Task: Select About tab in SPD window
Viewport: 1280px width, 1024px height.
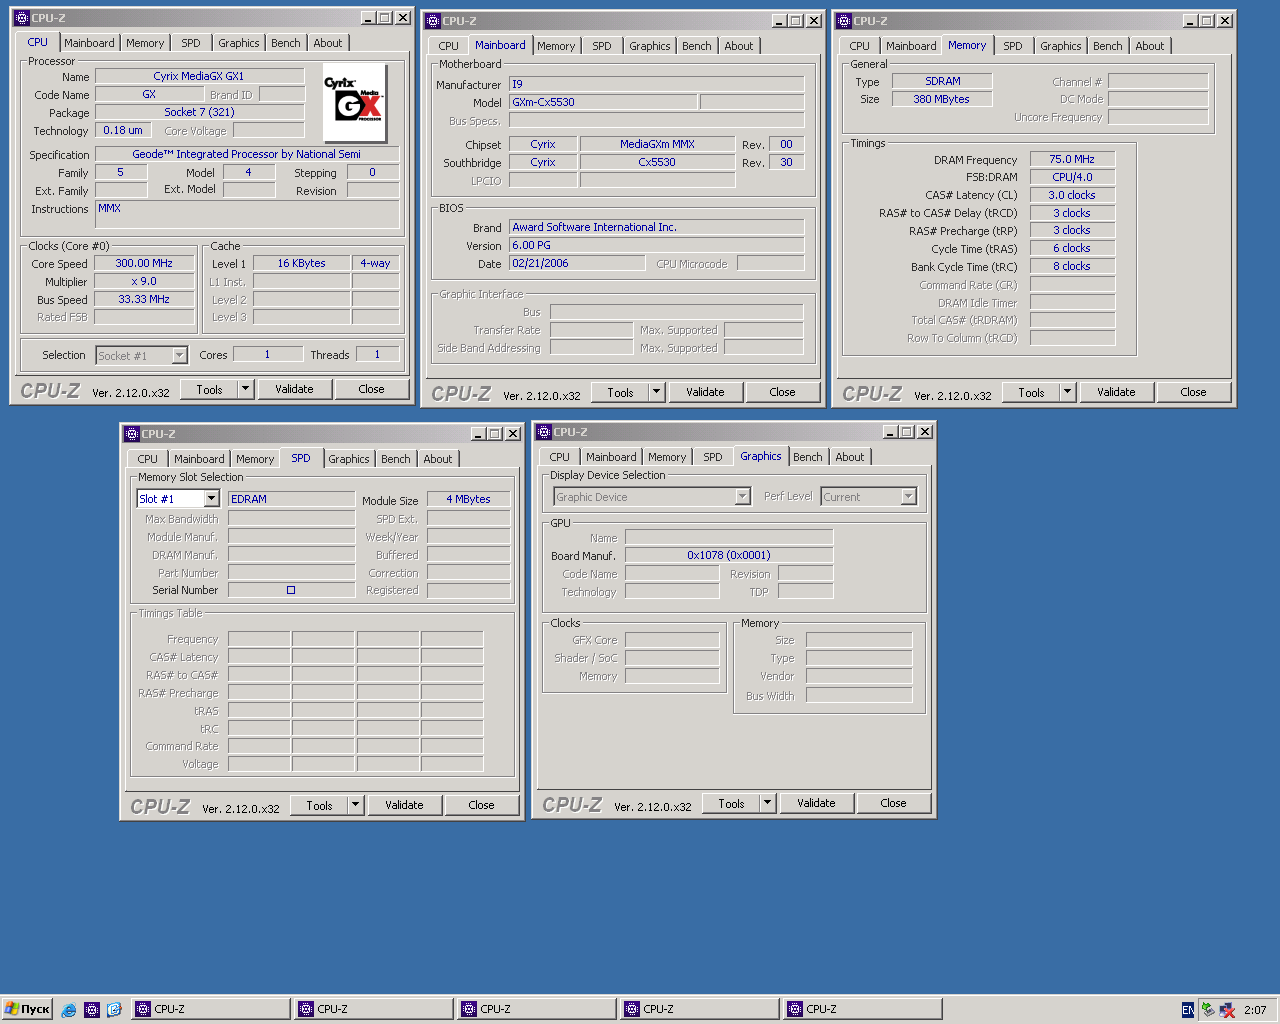Action: pos(438,459)
